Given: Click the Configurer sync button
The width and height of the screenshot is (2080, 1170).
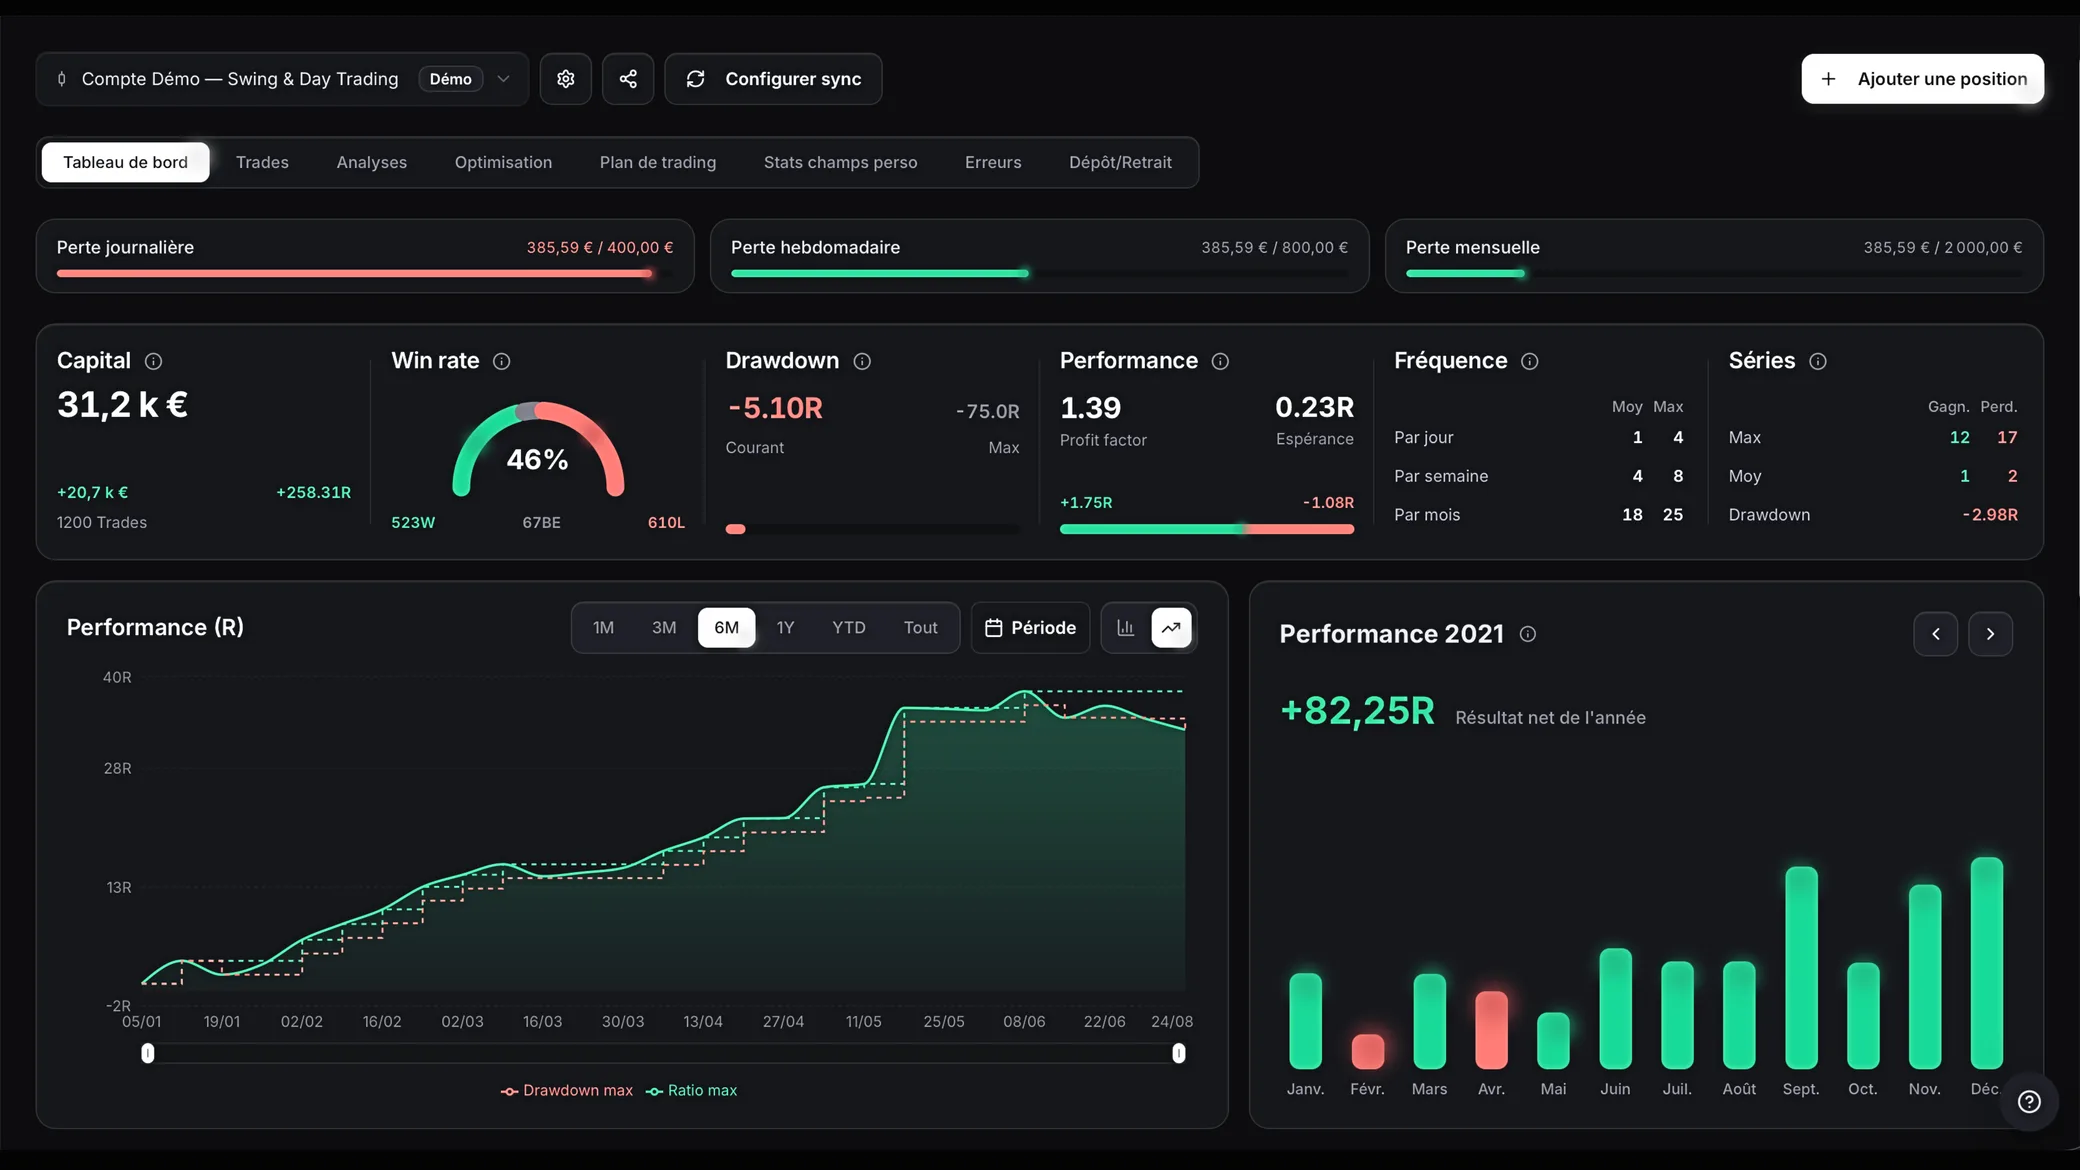Looking at the screenshot, I should coord(773,79).
